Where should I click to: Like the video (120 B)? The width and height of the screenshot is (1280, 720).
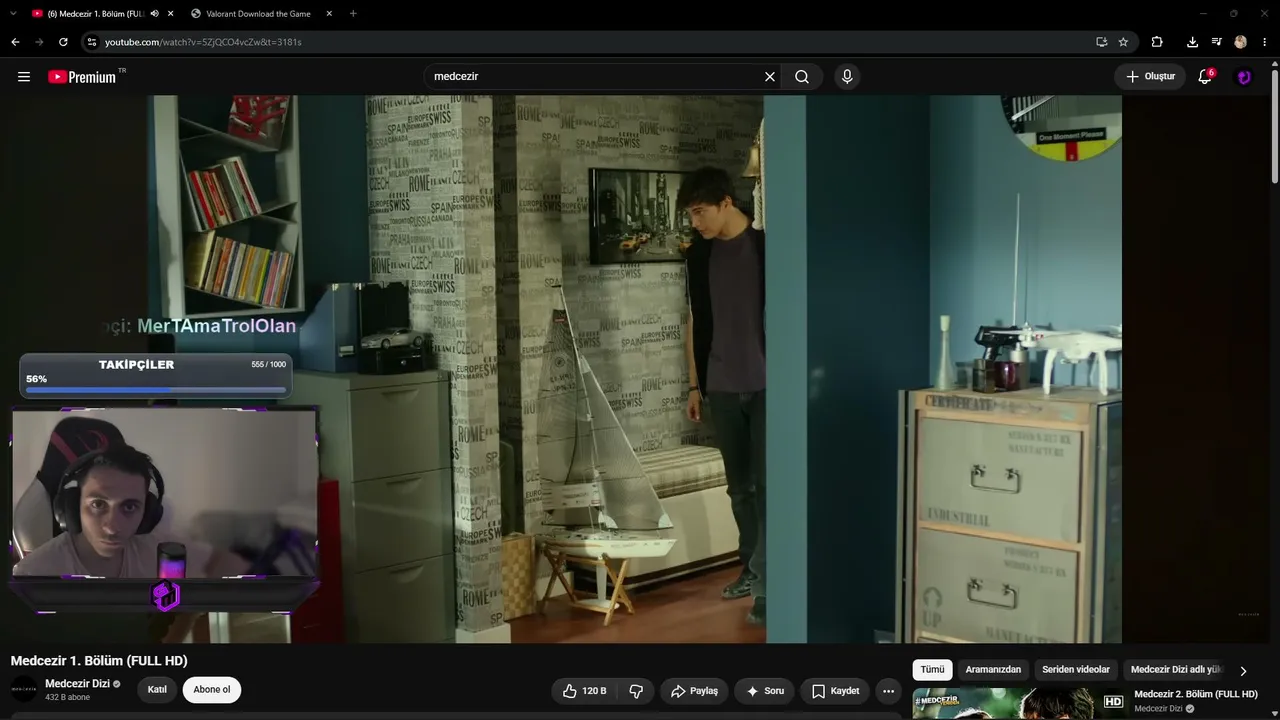[584, 691]
